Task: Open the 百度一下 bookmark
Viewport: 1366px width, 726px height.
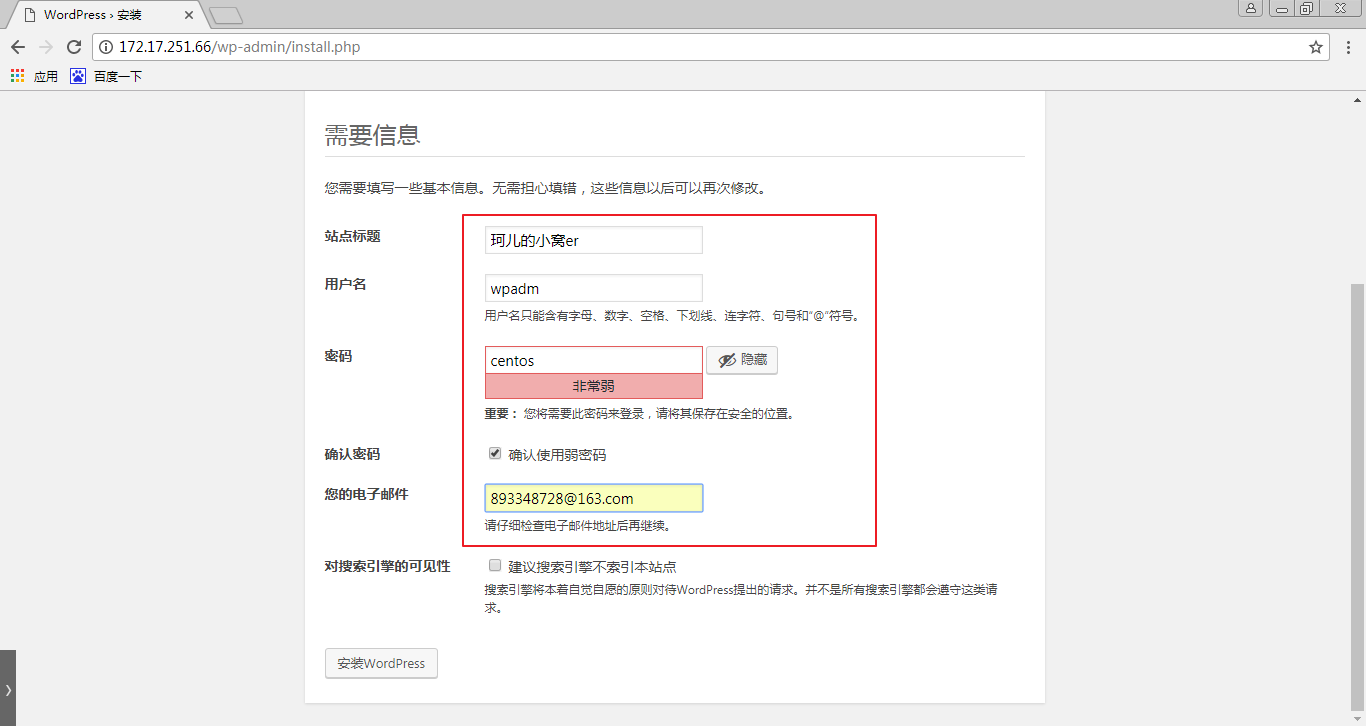Action: [x=106, y=76]
